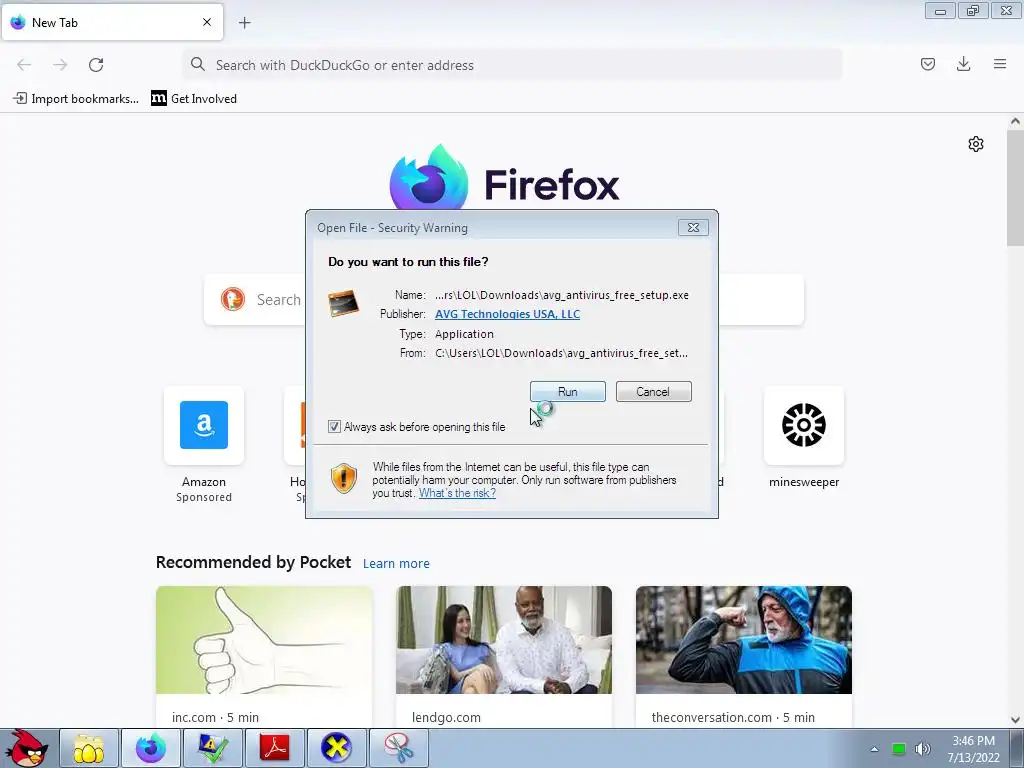This screenshot has height=768, width=1024.
Task: Click Import bookmarks in the bookmarks toolbar
Action: click(x=76, y=99)
